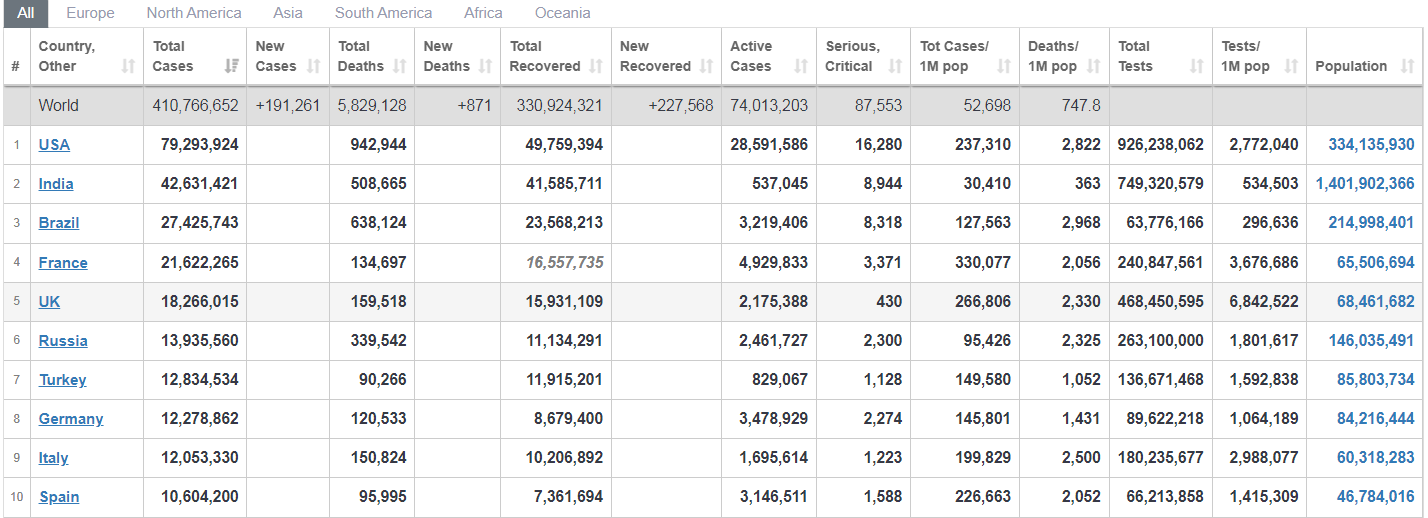Sort by Deaths/1M pop arrows
The height and width of the screenshot is (518, 1428).
point(1094,66)
